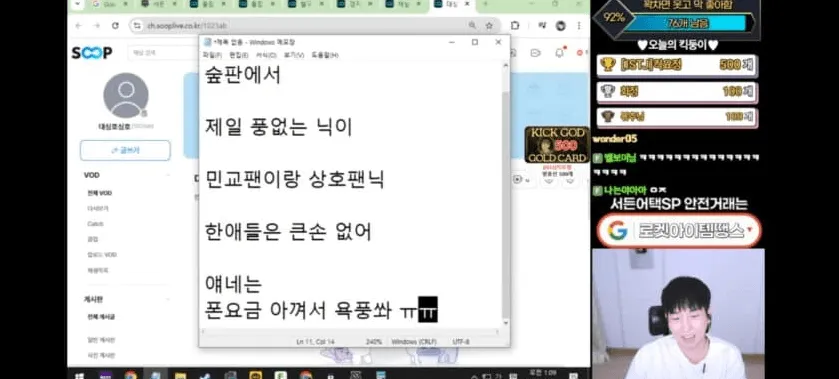Image resolution: width=839 pixels, height=379 pixels.
Task: Click site information icon in address bar
Action: point(138,26)
